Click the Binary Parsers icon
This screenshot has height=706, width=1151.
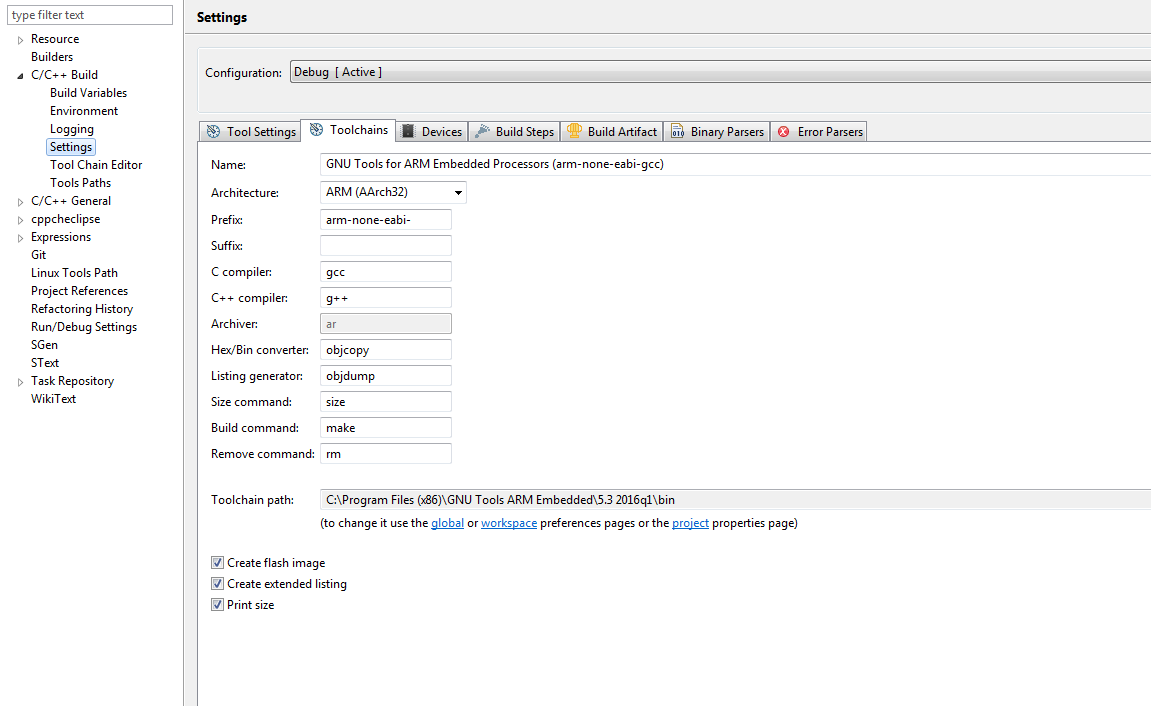(677, 132)
